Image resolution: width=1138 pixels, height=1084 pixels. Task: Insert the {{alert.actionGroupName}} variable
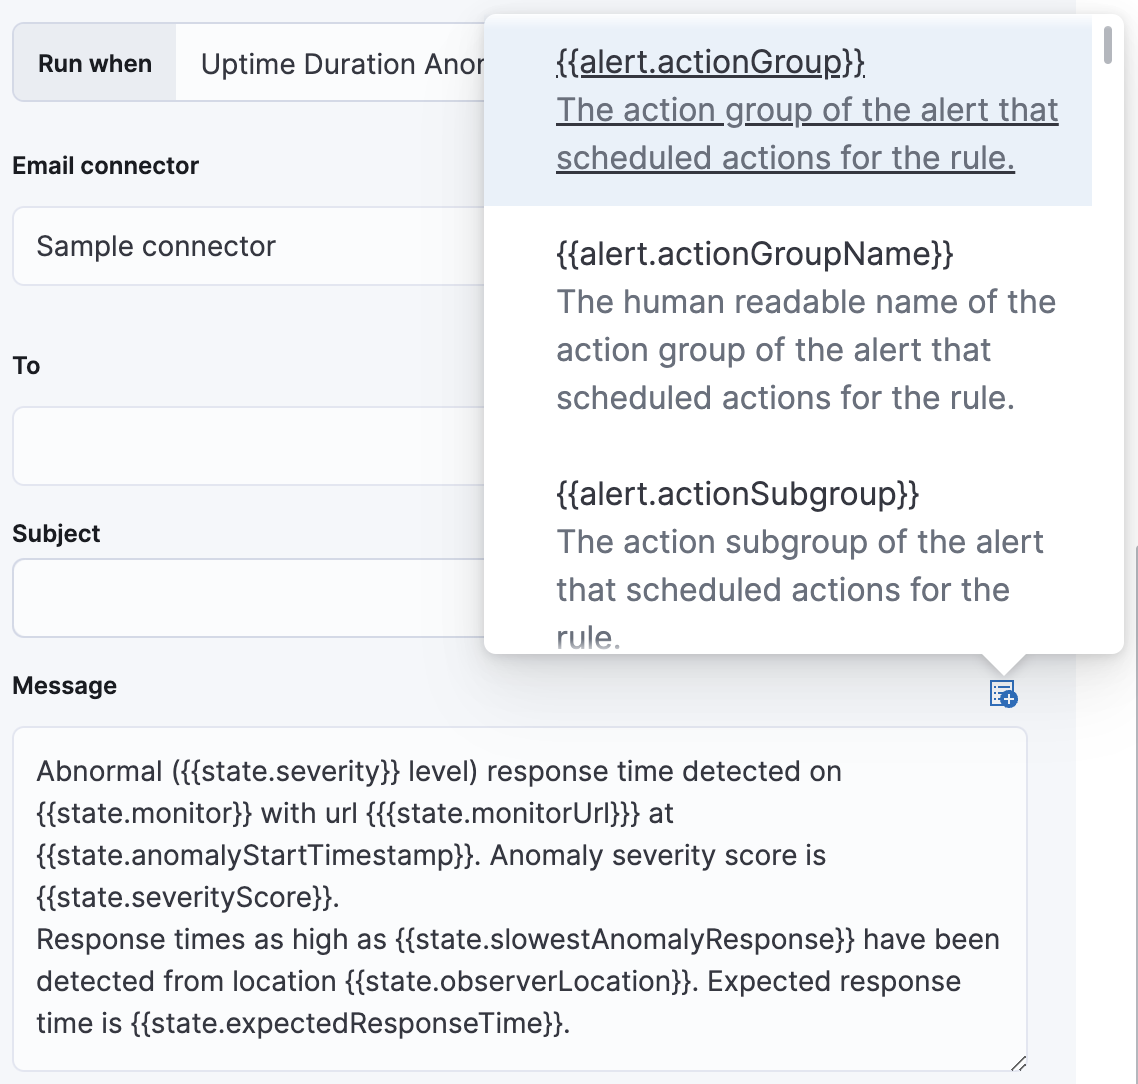[754, 254]
